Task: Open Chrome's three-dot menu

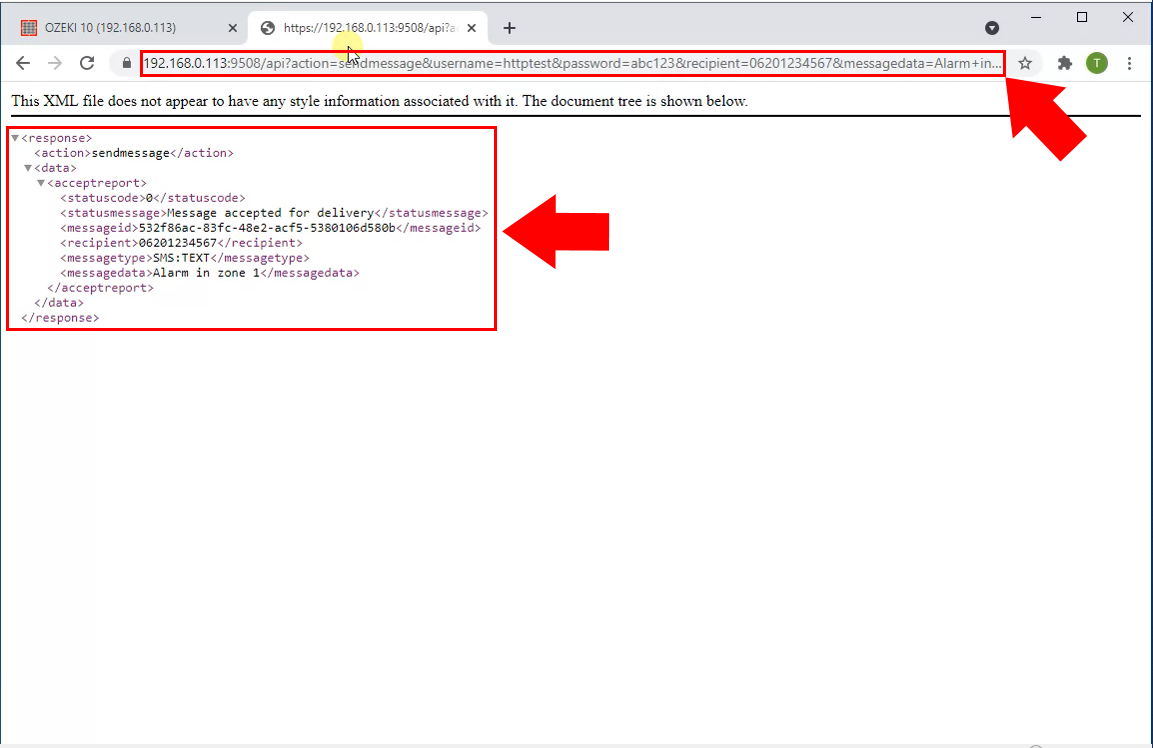Action: click(x=1129, y=63)
